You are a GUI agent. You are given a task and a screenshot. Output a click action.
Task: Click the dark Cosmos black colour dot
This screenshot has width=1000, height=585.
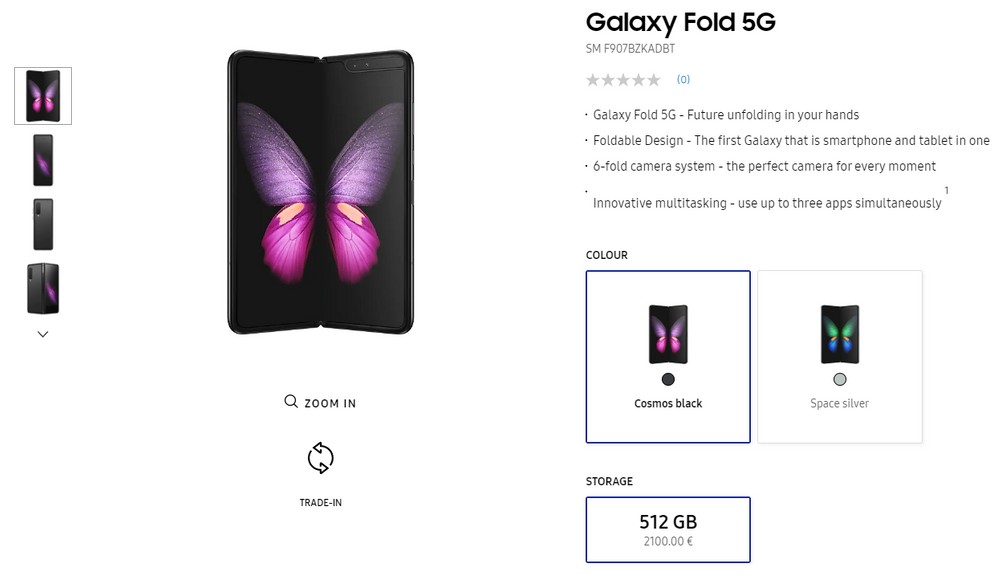pos(668,380)
